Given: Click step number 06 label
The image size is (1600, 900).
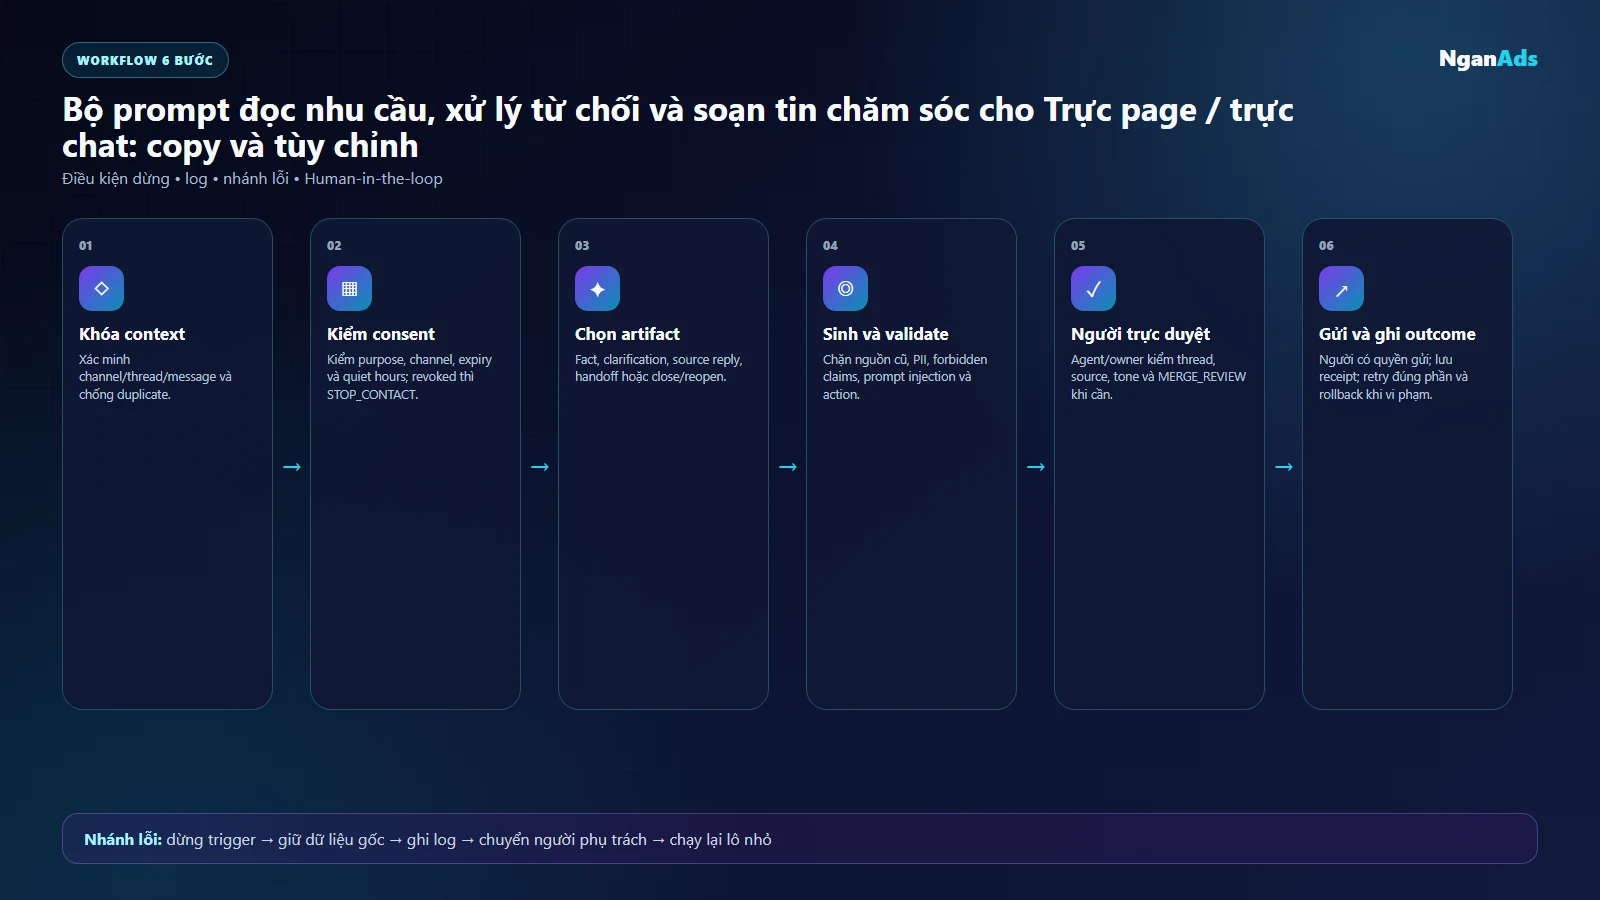Looking at the screenshot, I should (1326, 245).
